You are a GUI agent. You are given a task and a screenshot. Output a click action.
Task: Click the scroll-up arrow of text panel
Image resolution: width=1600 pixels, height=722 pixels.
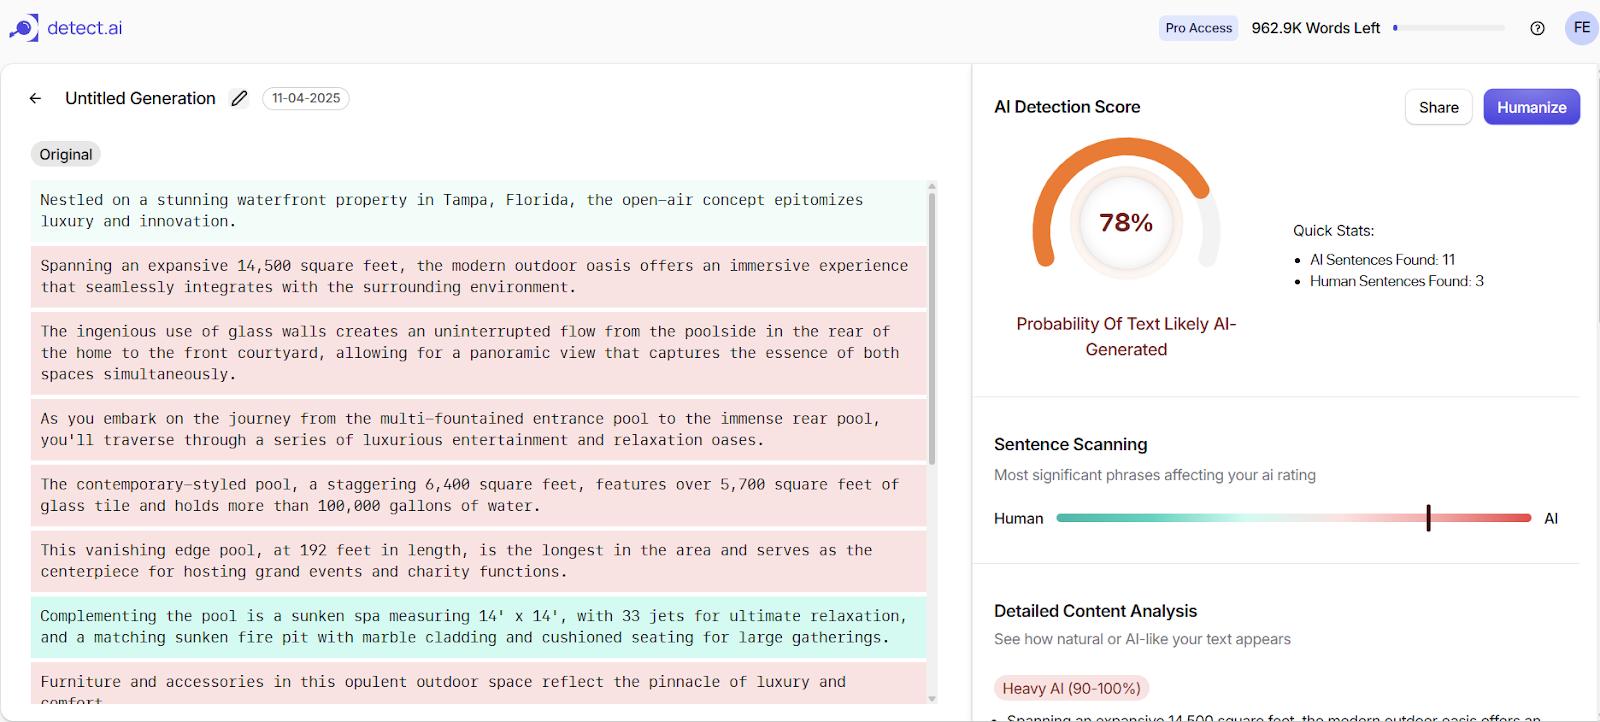[x=932, y=186]
